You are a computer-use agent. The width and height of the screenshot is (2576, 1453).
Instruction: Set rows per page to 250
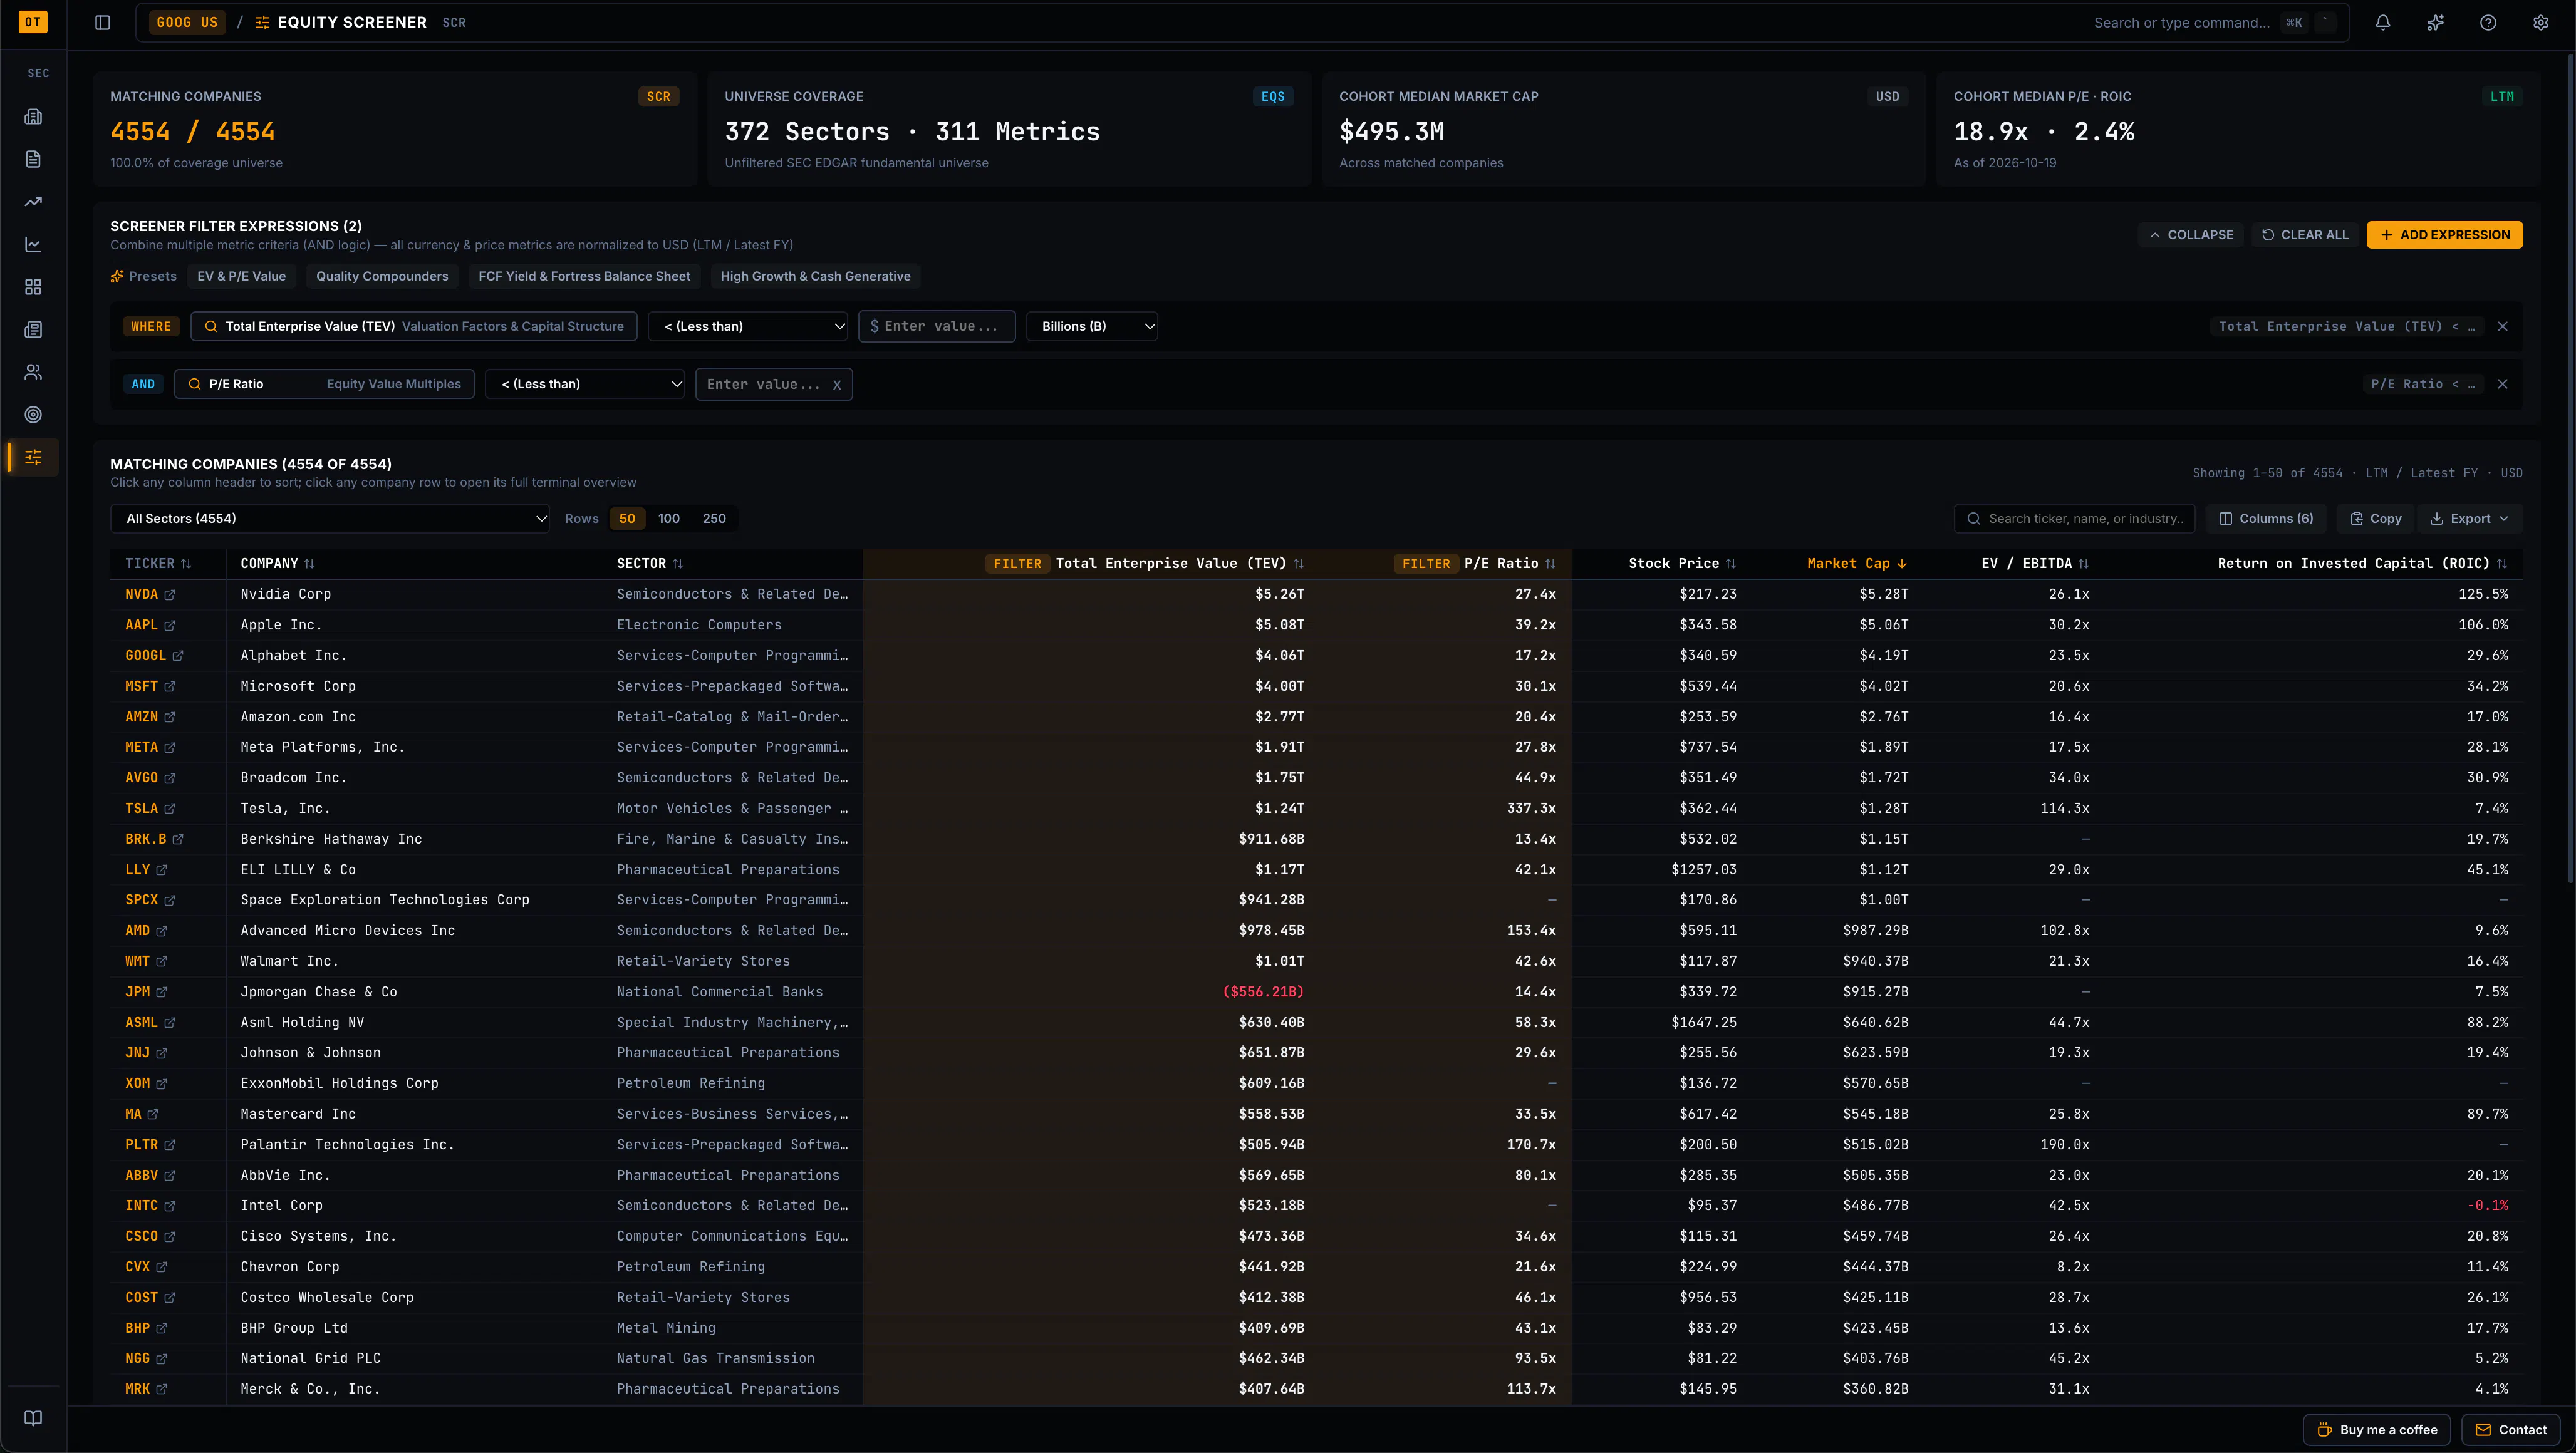pos(714,519)
